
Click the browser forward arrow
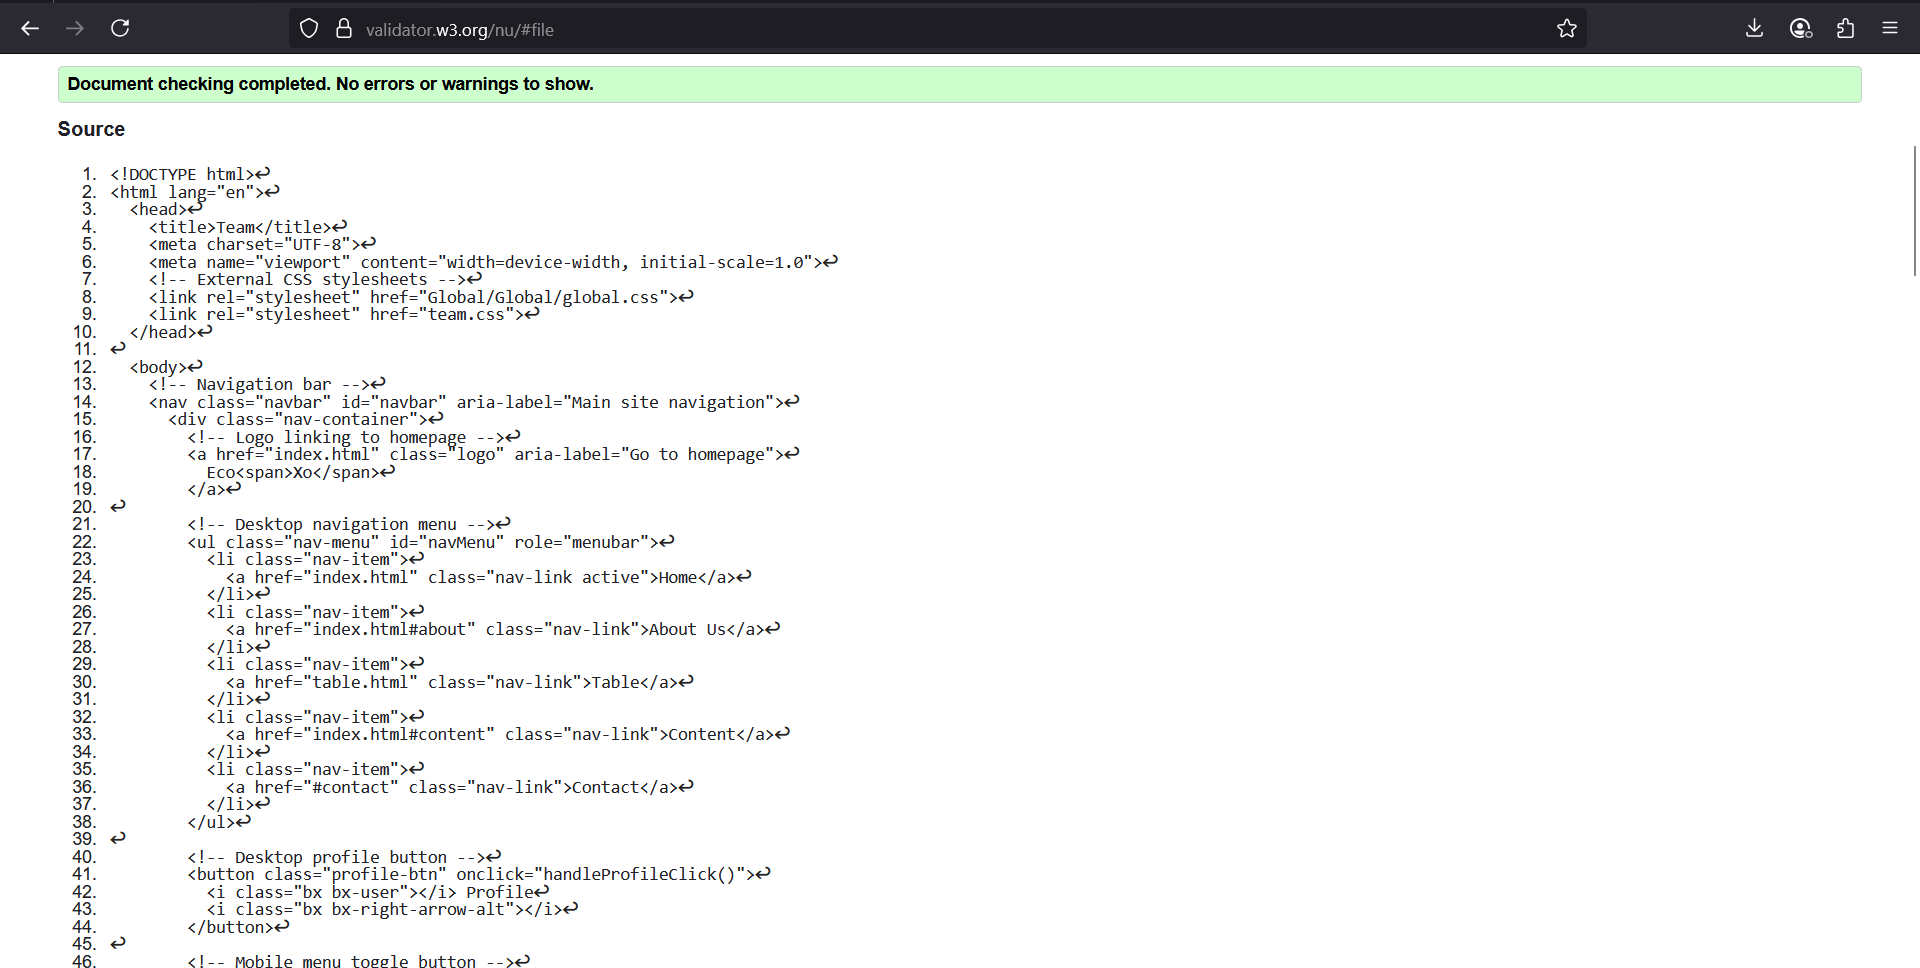pyautogui.click(x=75, y=28)
